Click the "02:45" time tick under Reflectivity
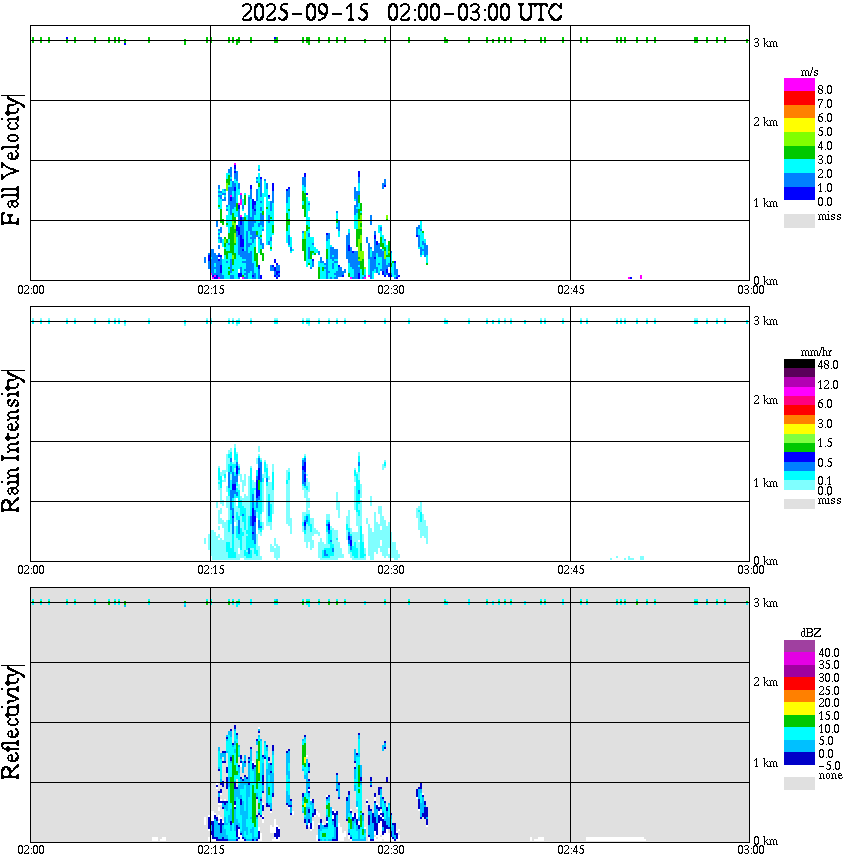850x868 pixels. 570,850
